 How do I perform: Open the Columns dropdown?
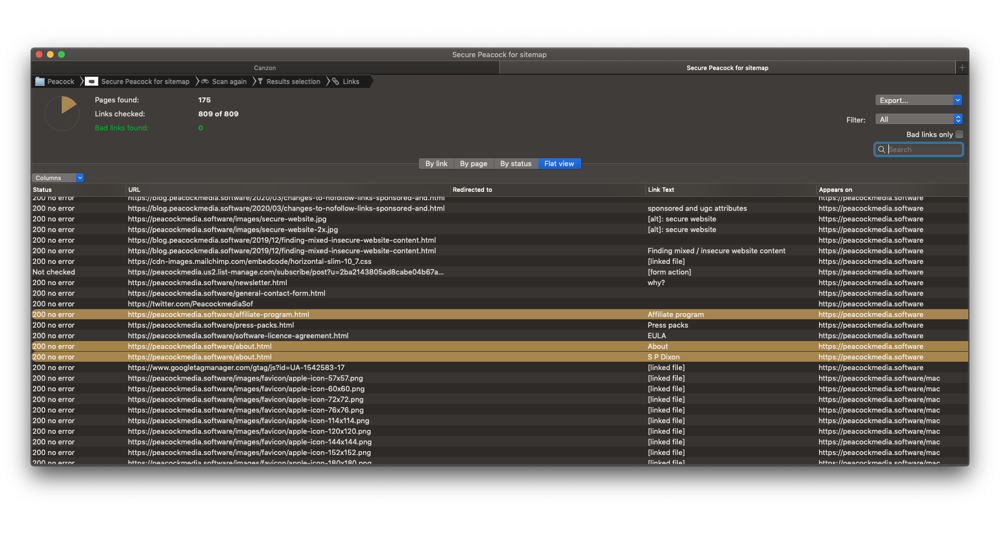(x=58, y=178)
